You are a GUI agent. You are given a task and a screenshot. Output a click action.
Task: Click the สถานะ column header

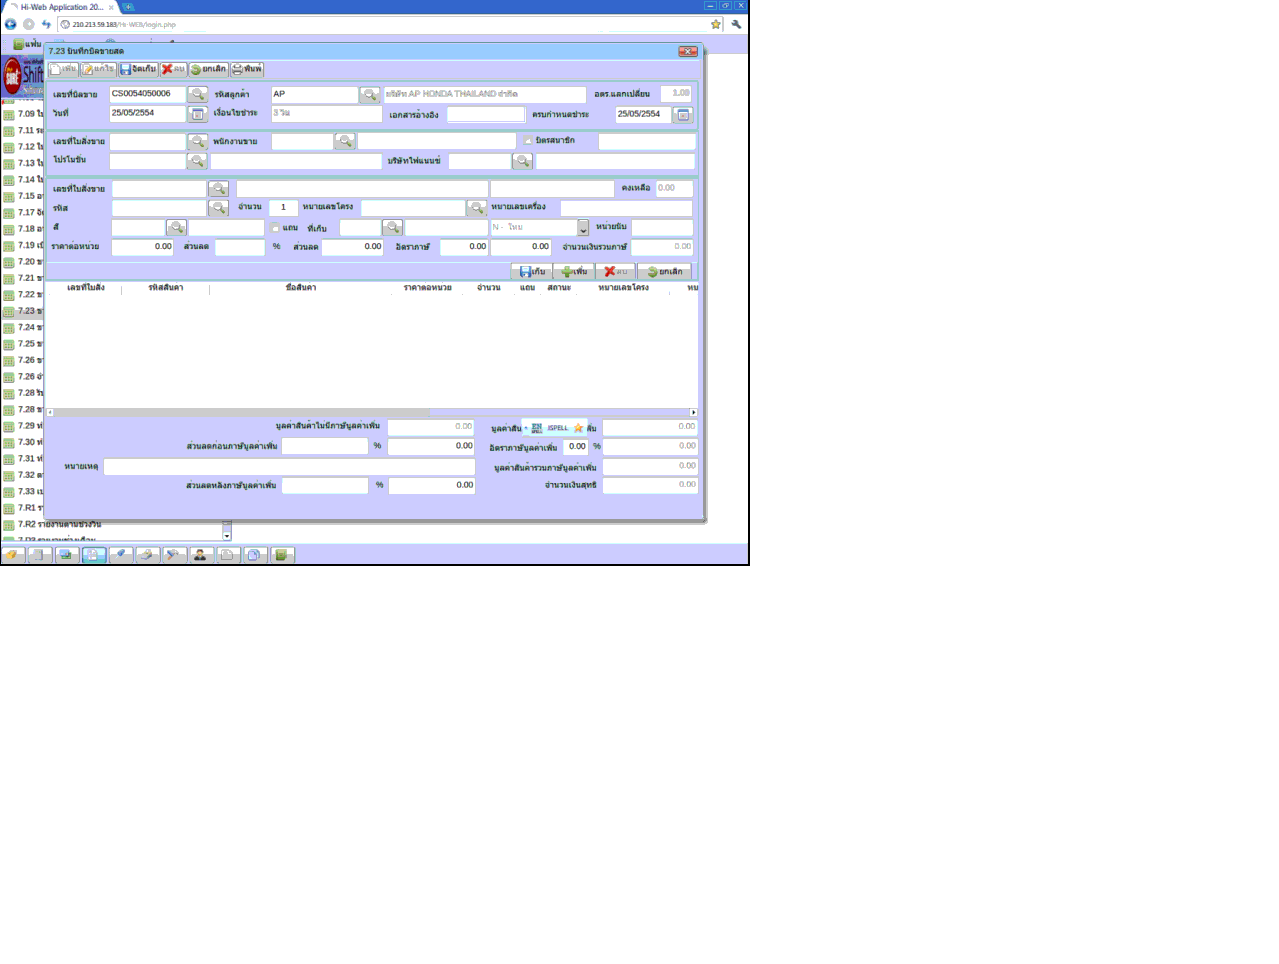(559, 288)
